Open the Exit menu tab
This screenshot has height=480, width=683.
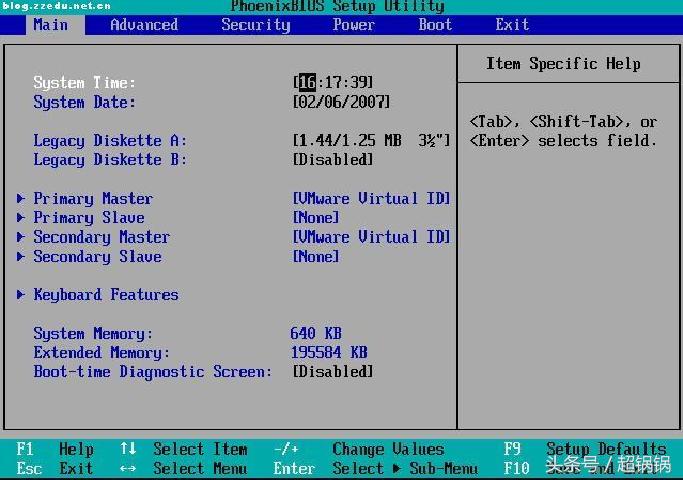[x=512, y=25]
